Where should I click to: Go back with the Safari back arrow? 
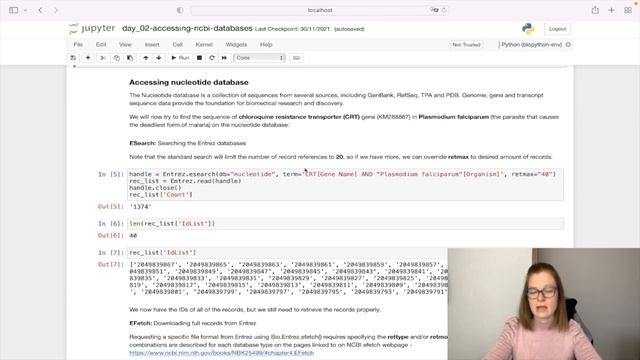(40, 10)
